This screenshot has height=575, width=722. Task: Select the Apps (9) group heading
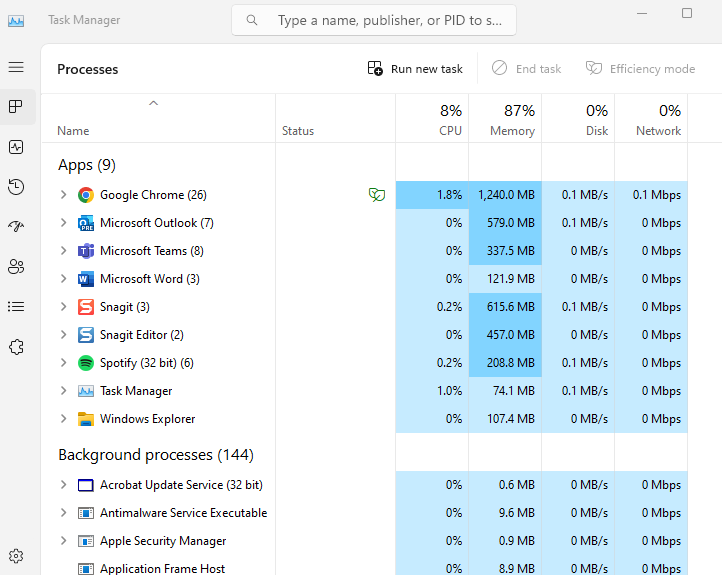(87, 165)
